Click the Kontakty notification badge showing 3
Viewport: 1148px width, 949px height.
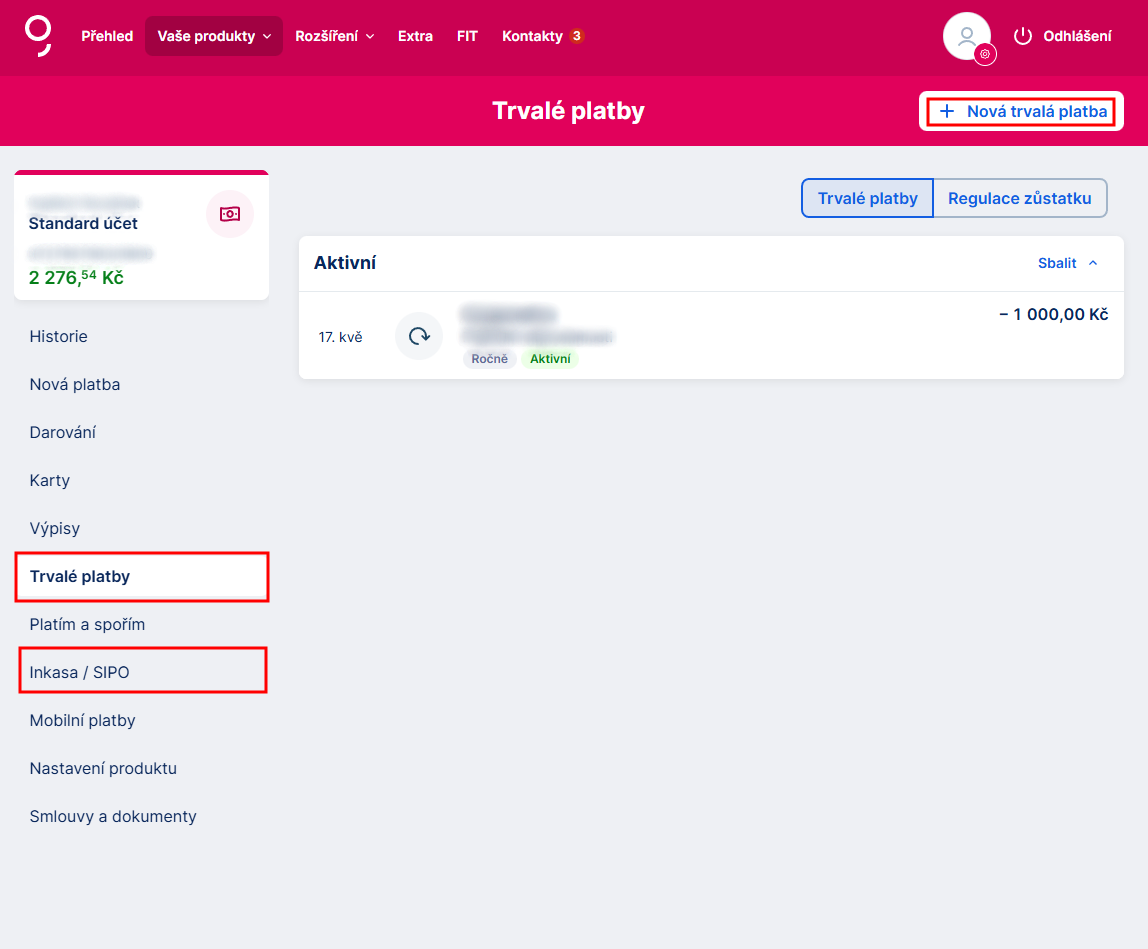(576, 35)
